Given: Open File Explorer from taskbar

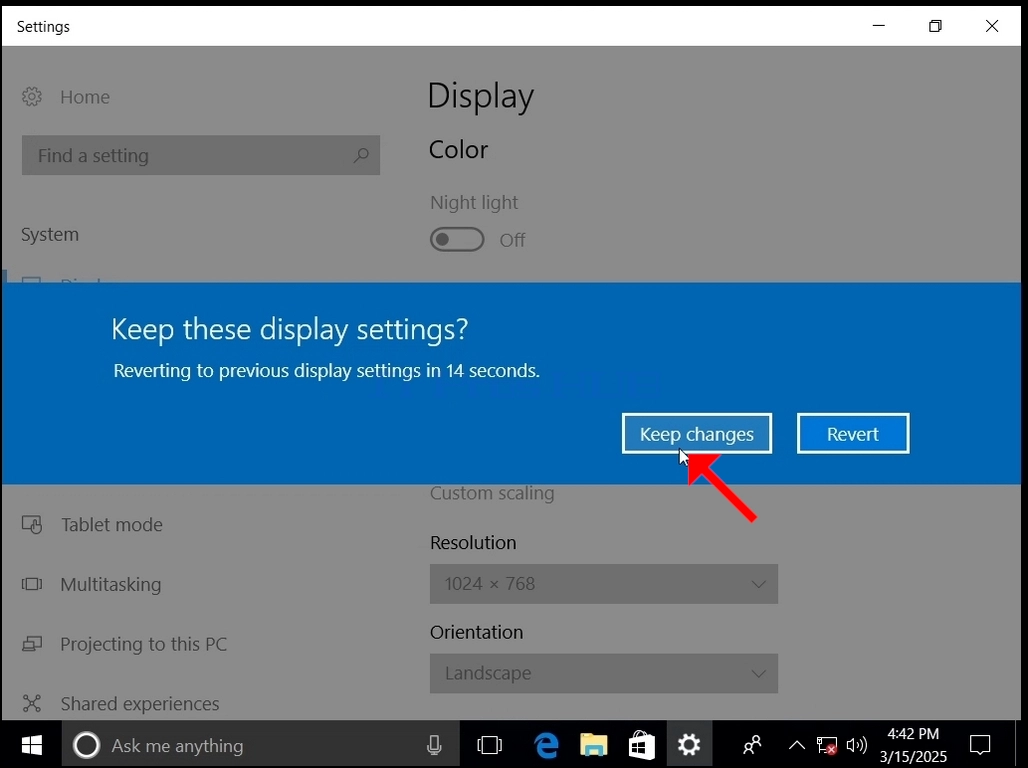Looking at the screenshot, I should click(594, 745).
